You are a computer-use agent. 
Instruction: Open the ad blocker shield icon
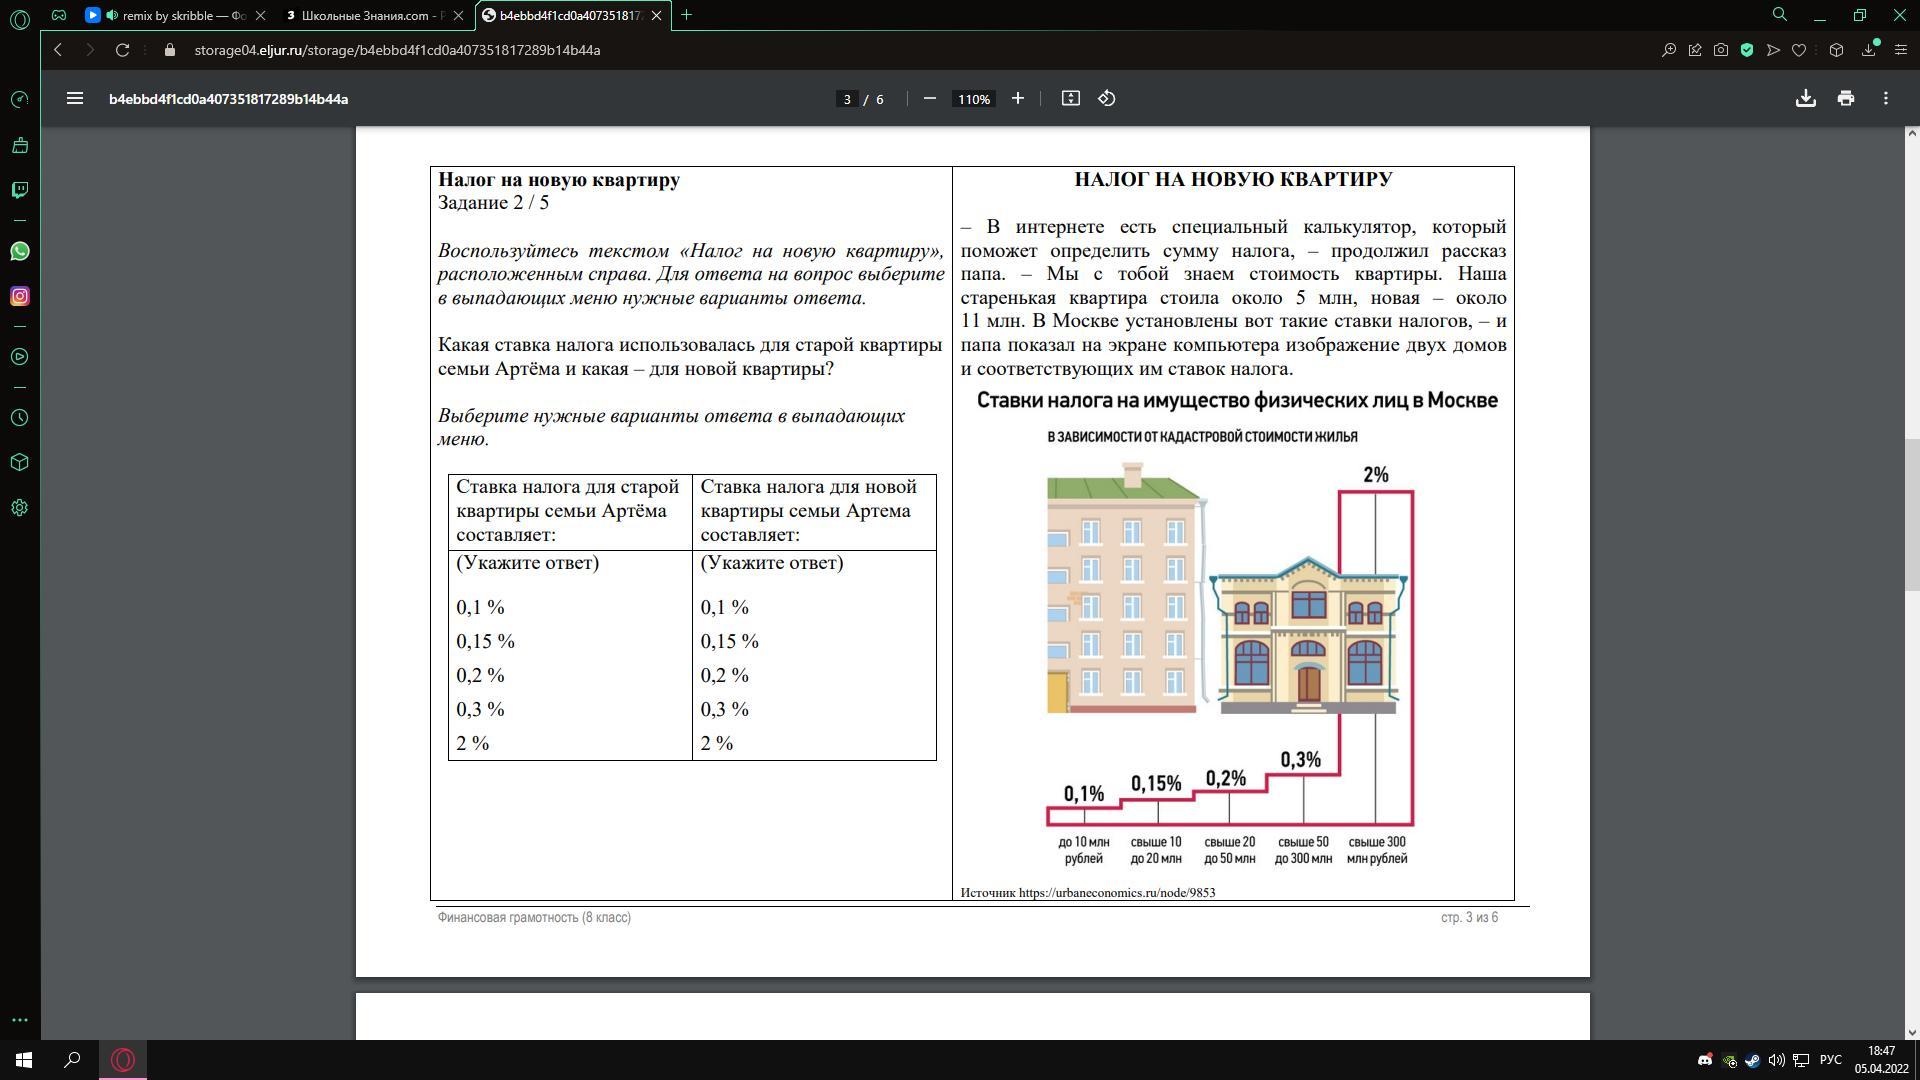(x=1747, y=50)
